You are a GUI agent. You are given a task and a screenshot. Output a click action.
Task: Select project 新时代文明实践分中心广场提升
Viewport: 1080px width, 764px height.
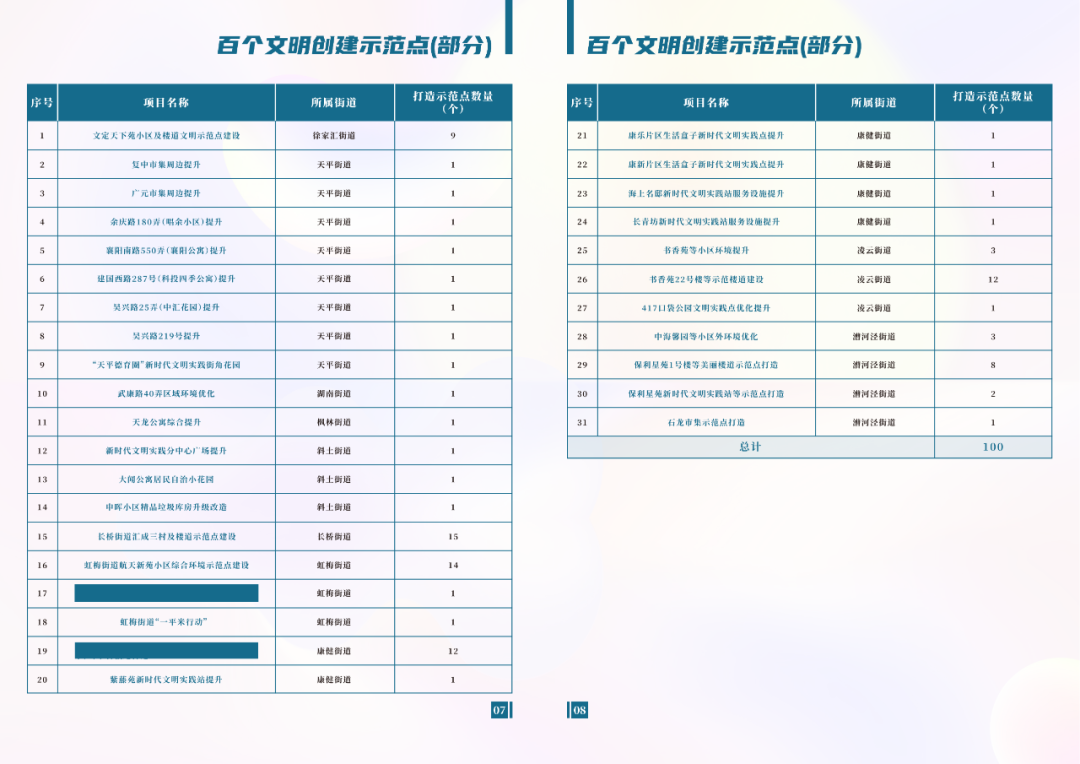pyautogui.click(x=166, y=451)
